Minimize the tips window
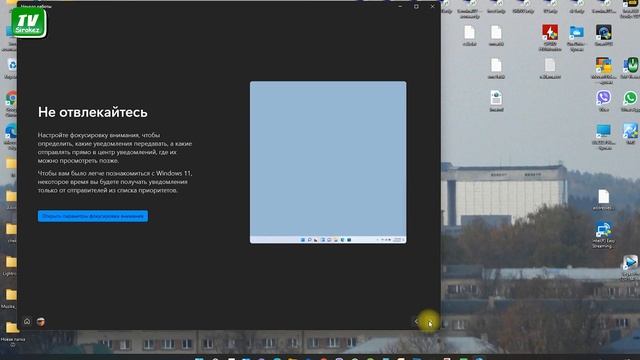The image size is (640, 360). [400, 7]
